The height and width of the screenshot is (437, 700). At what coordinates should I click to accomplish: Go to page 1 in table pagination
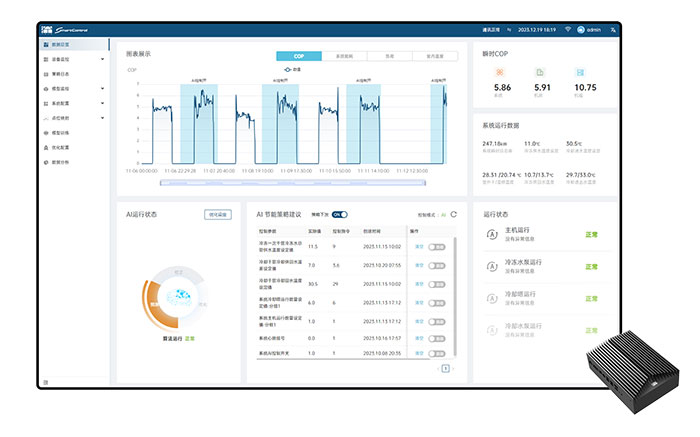click(x=445, y=368)
